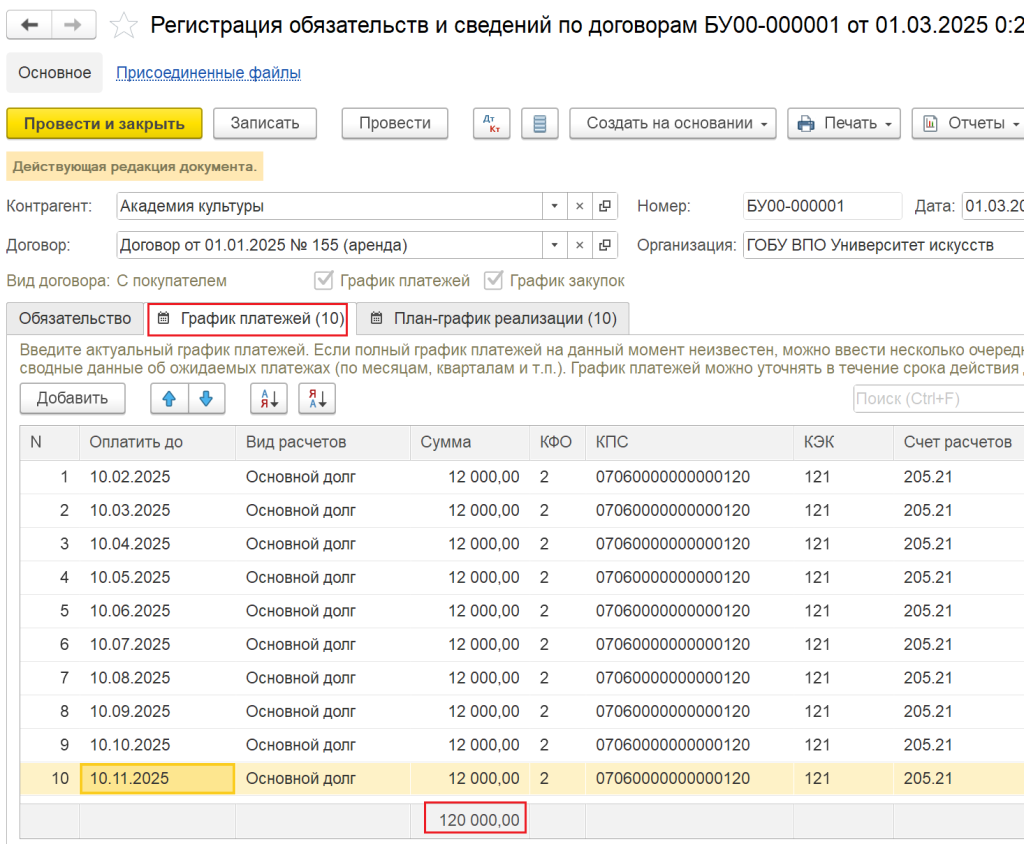Image resolution: width=1024 pixels, height=844 pixels.
Task: Sort the list descending Я-А
Action: 317,398
